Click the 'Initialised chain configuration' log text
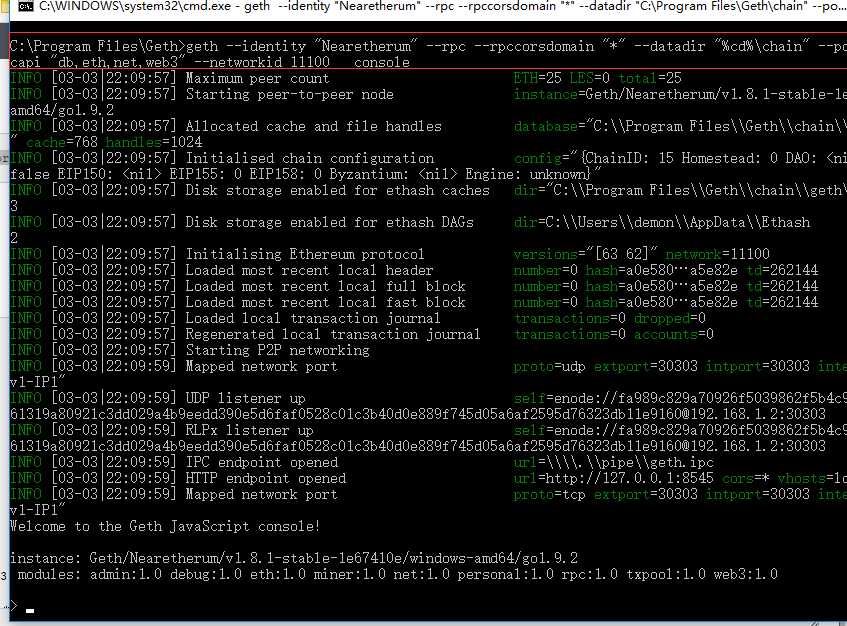 click(x=310, y=158)
